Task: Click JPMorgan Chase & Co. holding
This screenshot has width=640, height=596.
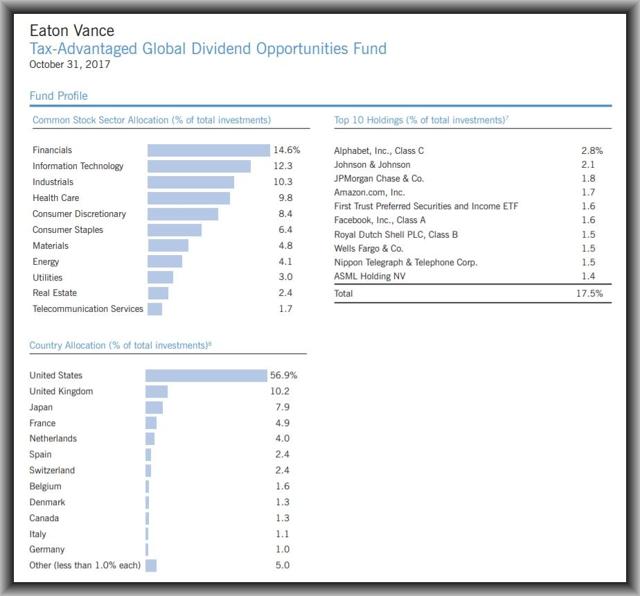Action: [x=379, y=179]
